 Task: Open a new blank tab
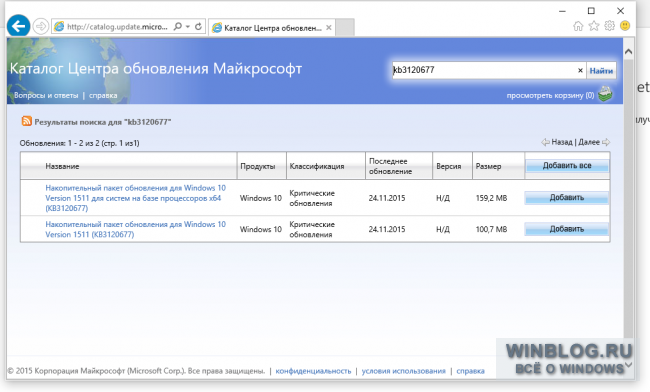[x=344, y=28]
